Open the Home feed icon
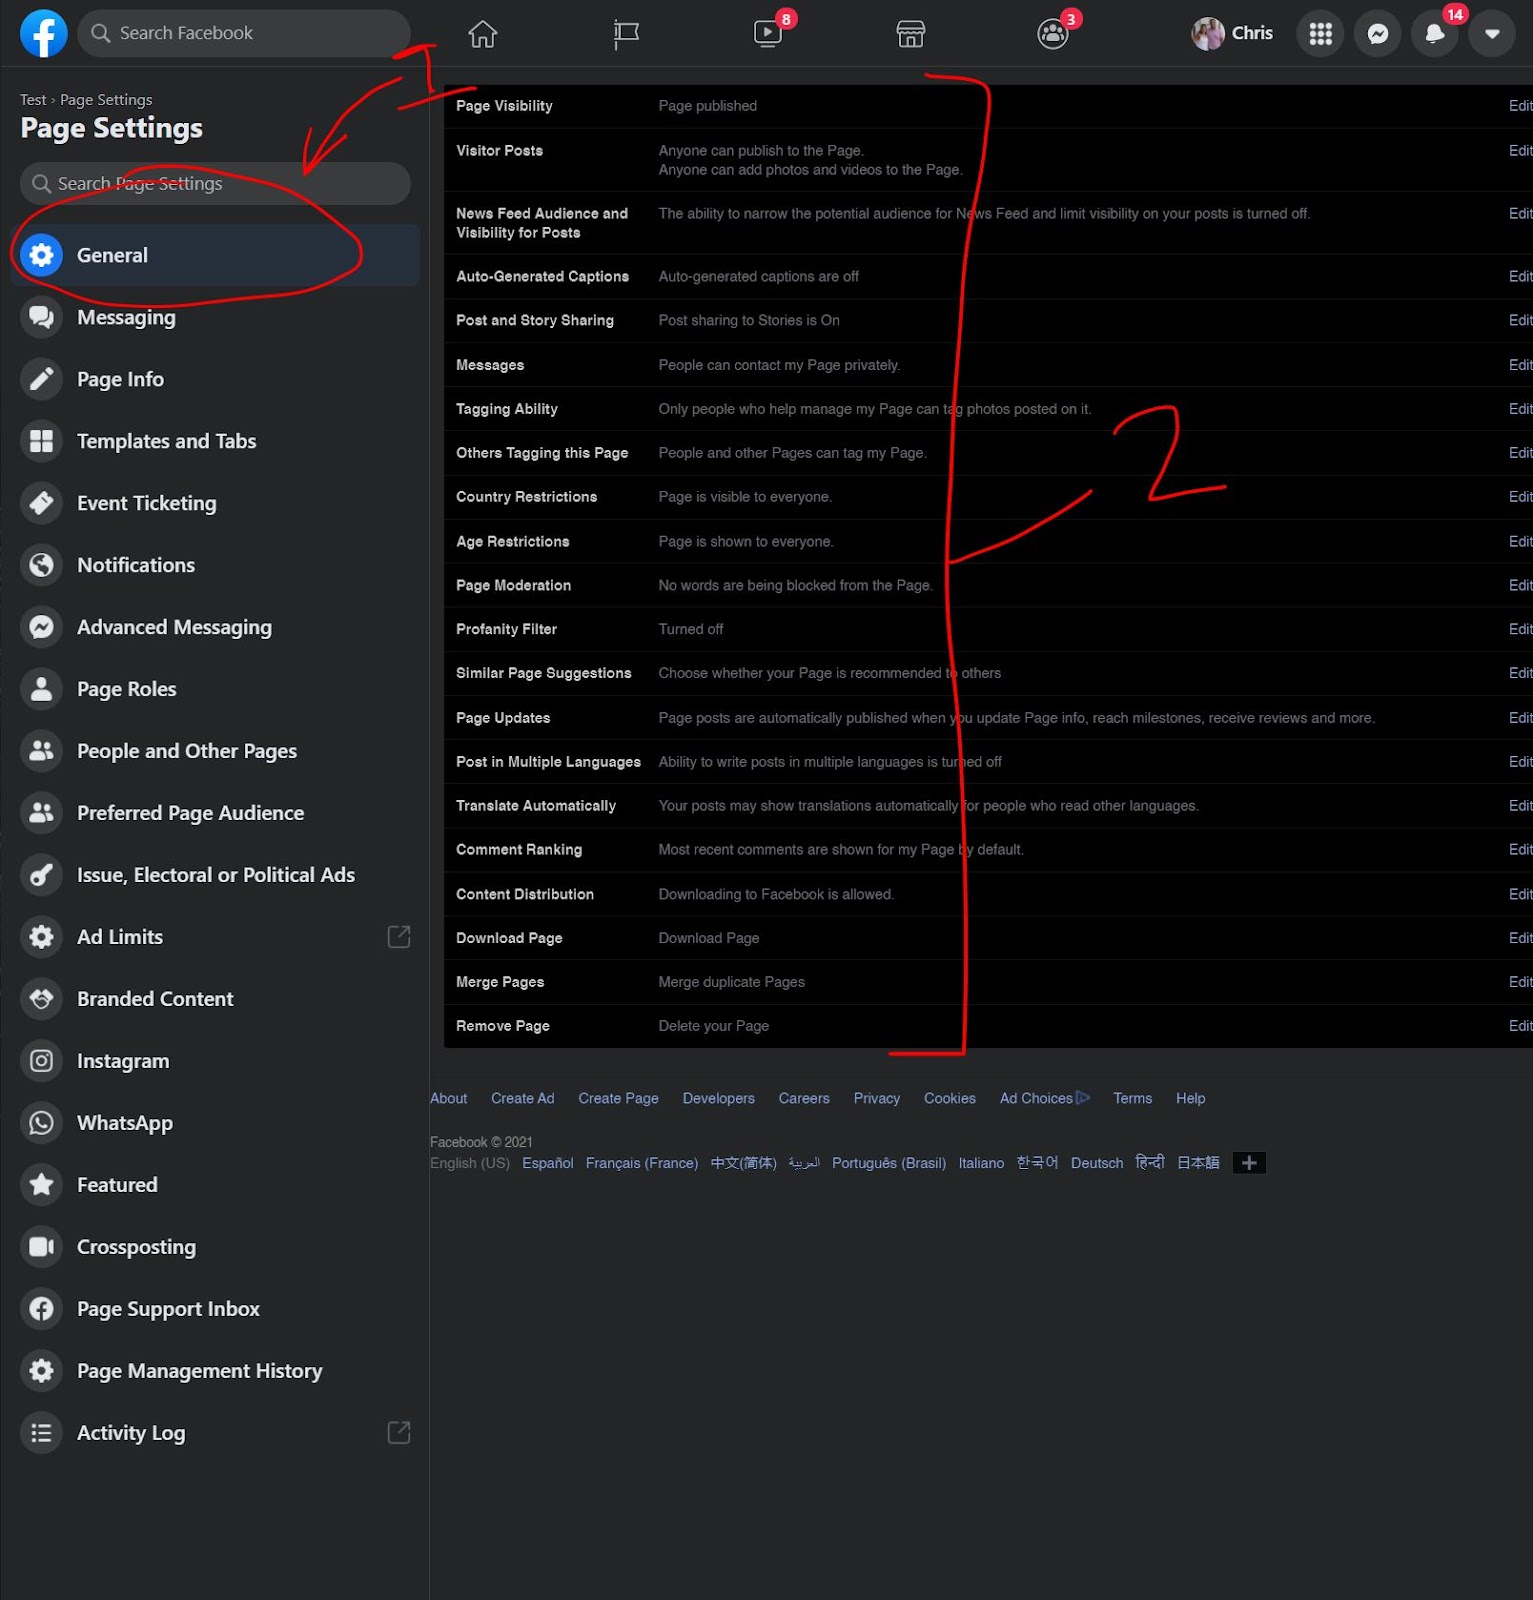The width and height of the screenshot is (1533, 1600). [483, 34]
